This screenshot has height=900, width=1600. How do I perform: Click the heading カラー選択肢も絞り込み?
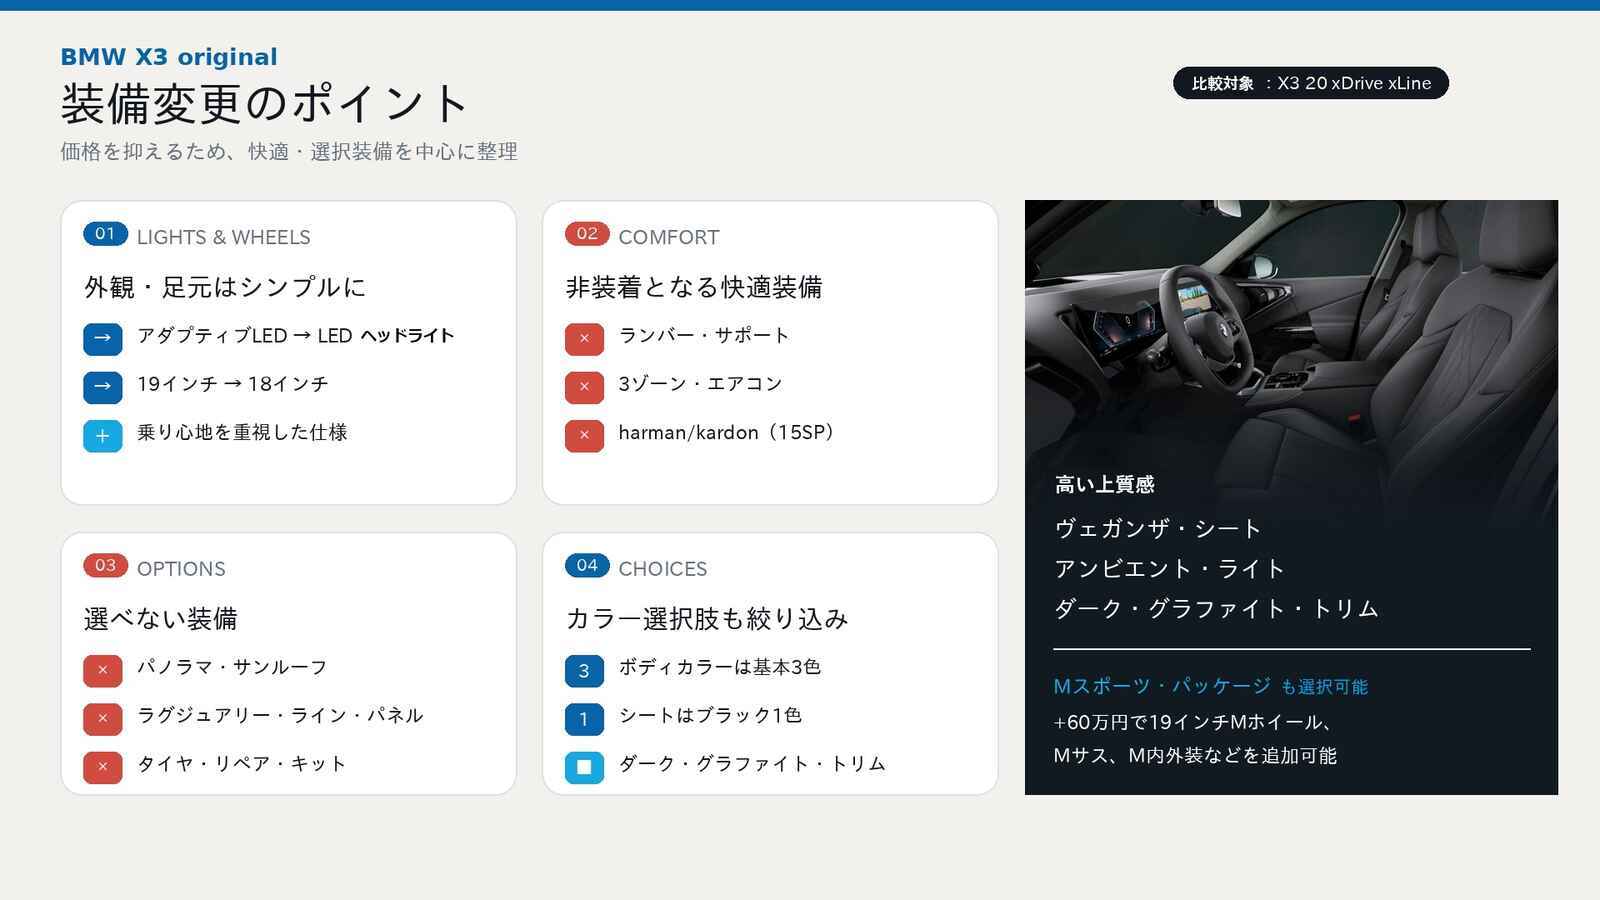click(707, 619)
